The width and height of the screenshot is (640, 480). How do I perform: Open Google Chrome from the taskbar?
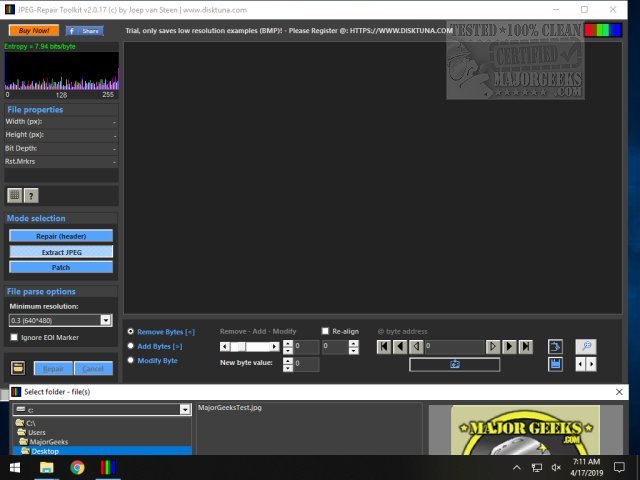tap(77, 467)
